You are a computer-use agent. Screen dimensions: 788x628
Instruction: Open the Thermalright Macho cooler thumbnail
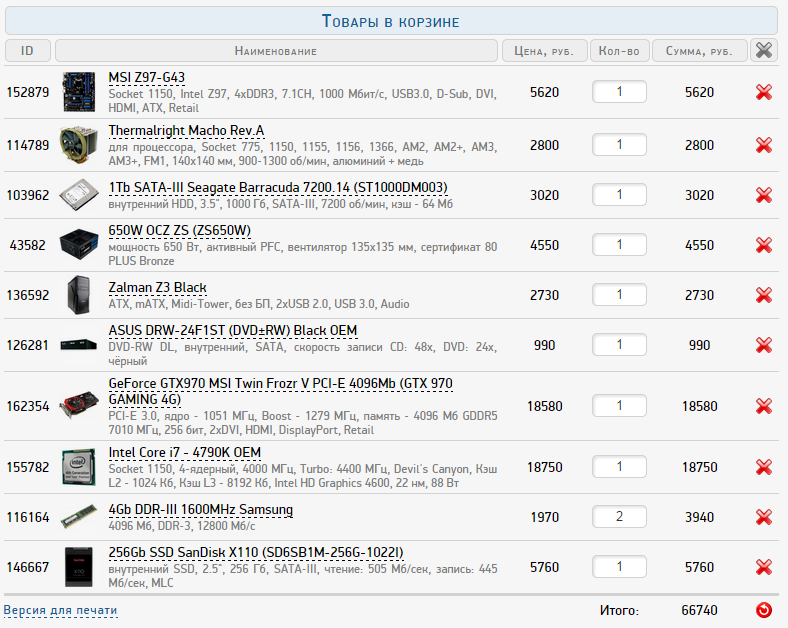(x=78, y=145)
